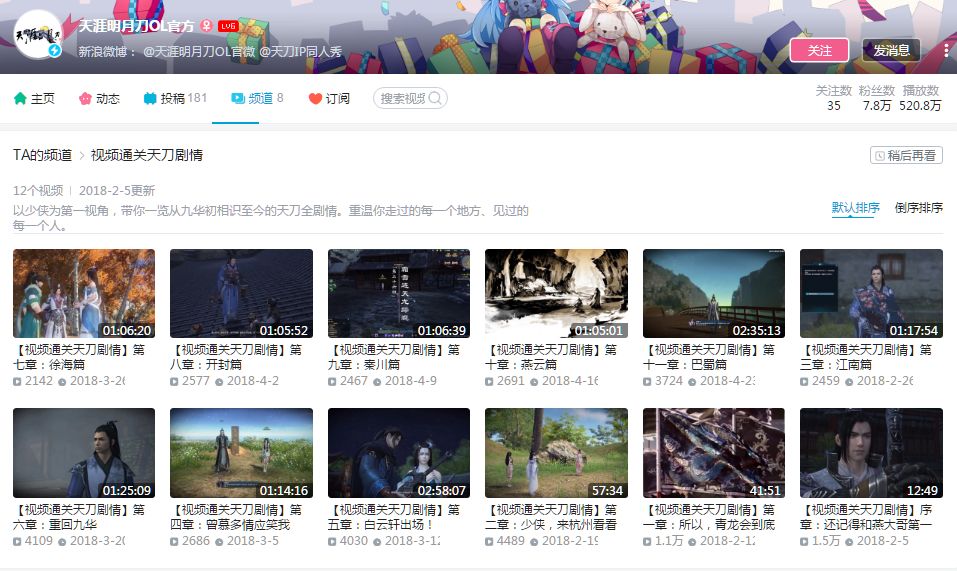Open the 订阅 tab
Screen dimensions: 957x571
(329, 98)
